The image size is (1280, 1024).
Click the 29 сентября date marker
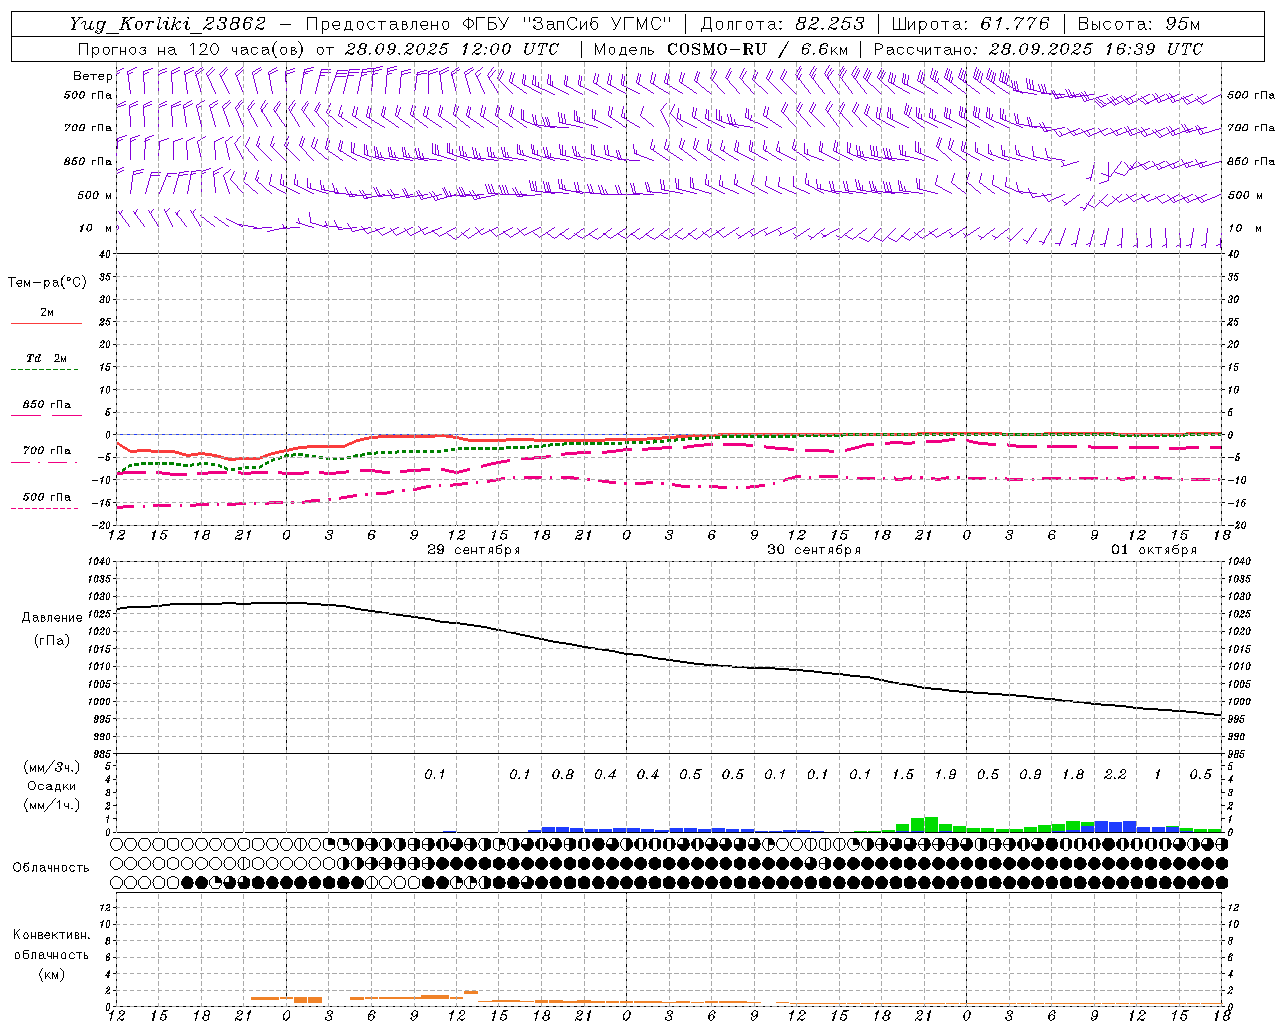tap(473, 550)
